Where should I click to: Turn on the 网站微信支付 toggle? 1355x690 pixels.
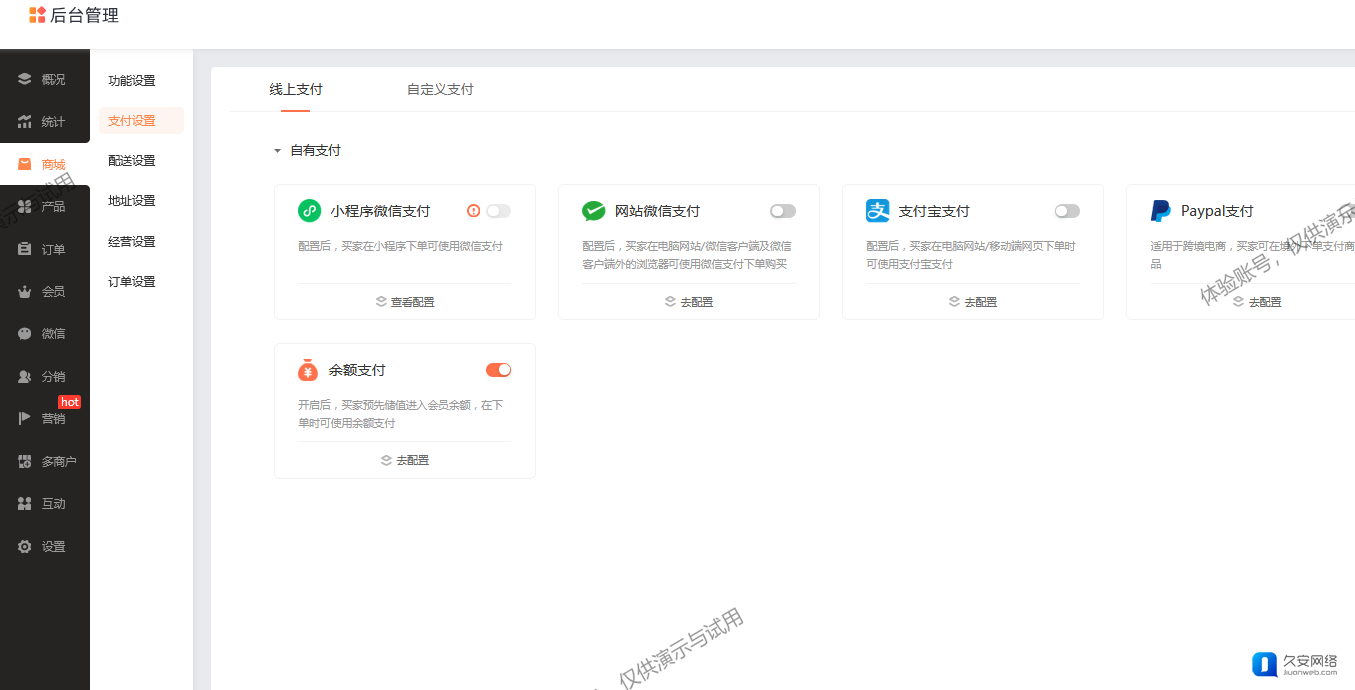(x=782, y=211)
